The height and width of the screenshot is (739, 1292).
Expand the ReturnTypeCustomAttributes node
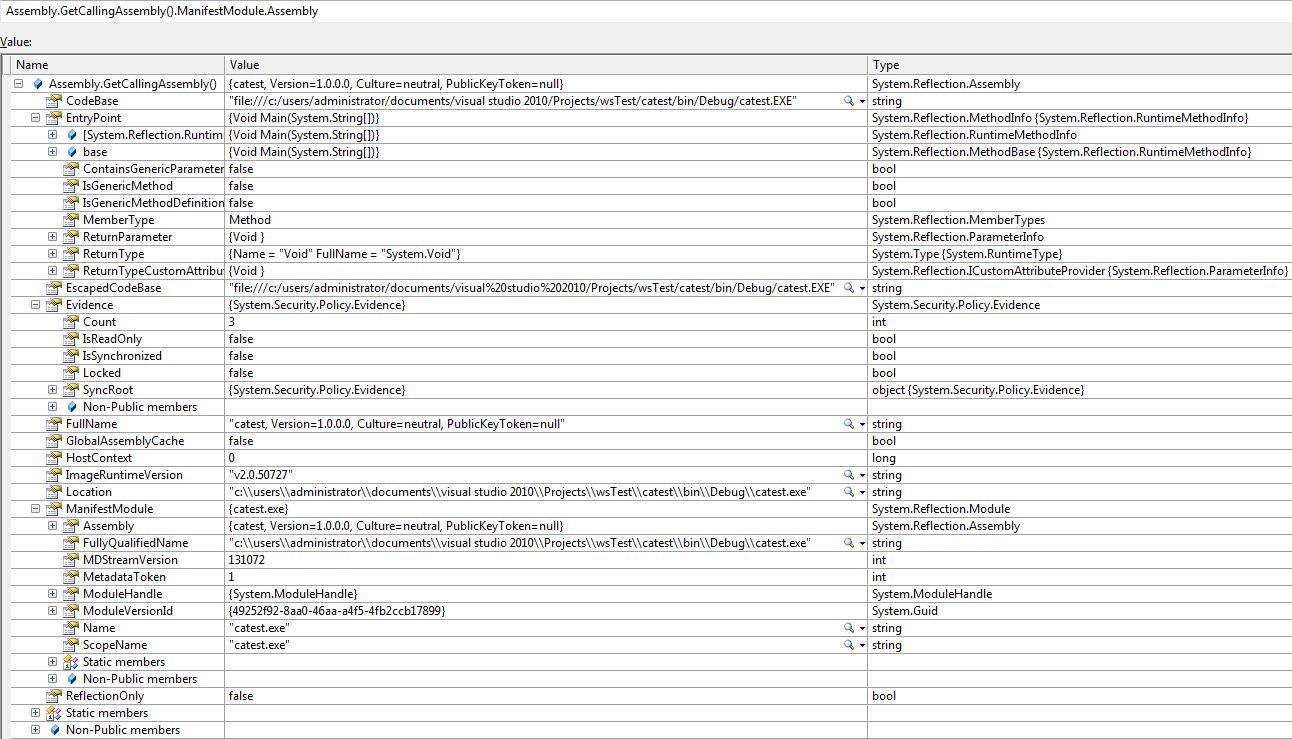click(x=53, y=271)
